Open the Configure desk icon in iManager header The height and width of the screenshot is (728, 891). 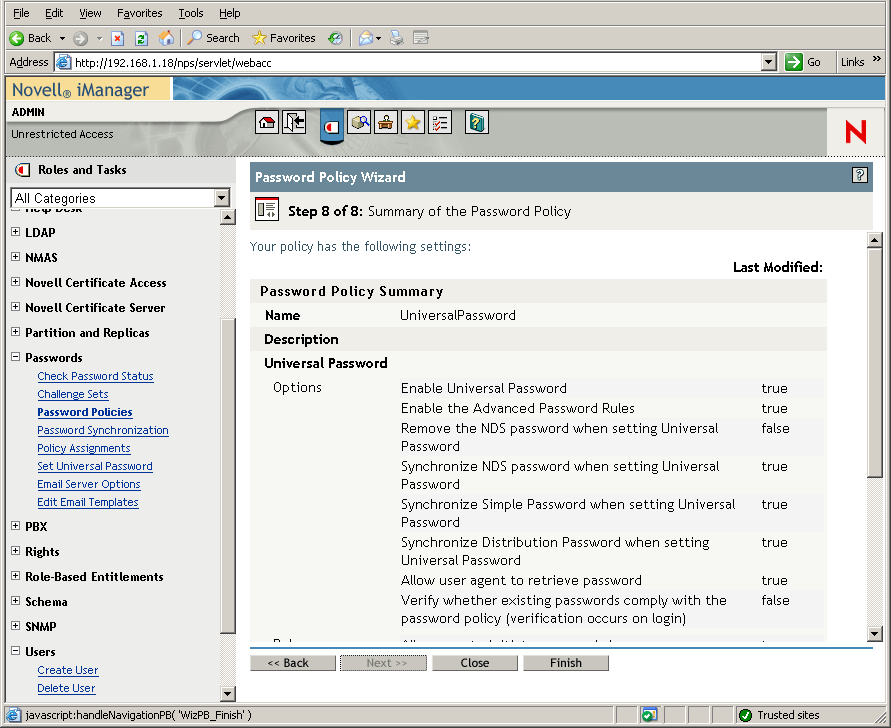[x=386, y=122]
